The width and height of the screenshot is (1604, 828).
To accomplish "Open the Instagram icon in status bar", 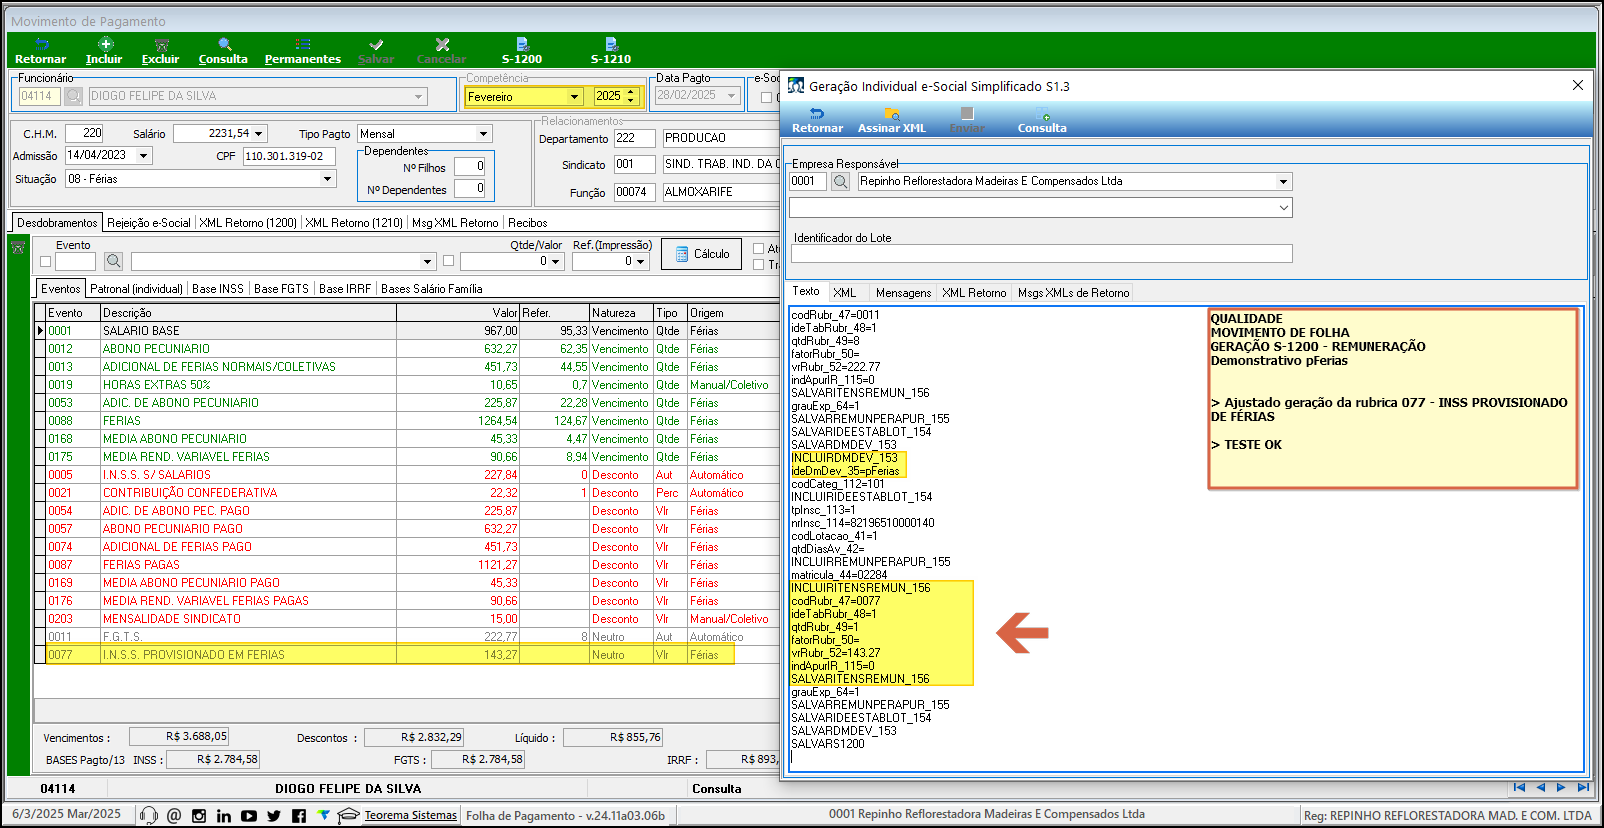I will [x=199, y=816].
